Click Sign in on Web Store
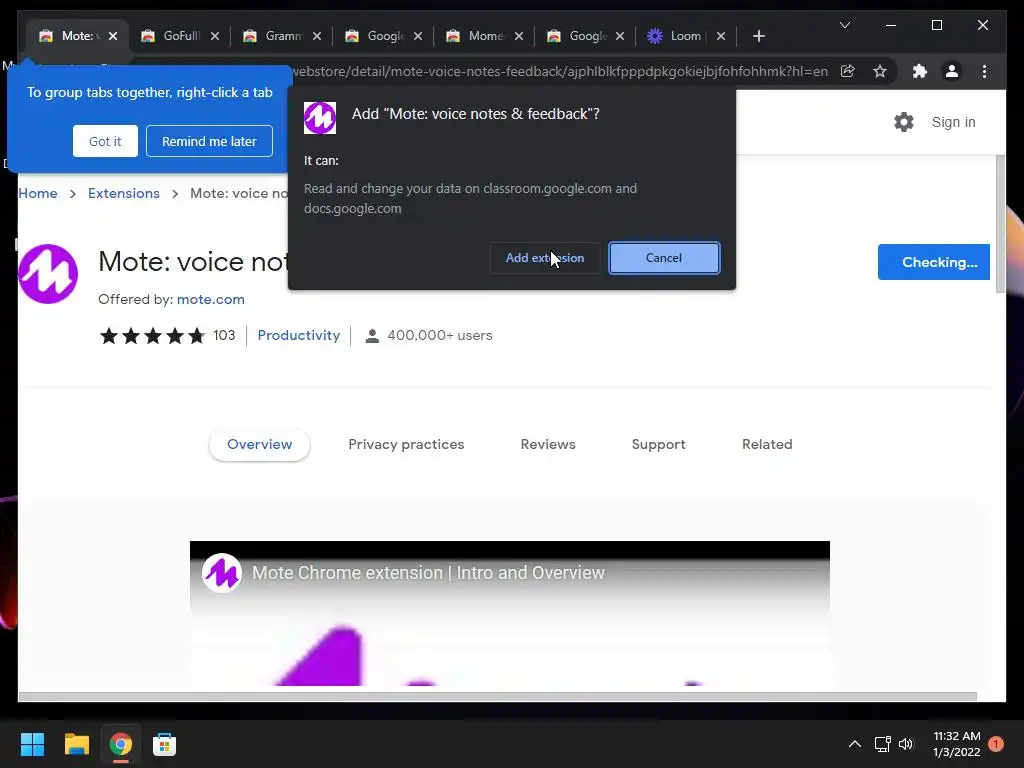The height and width of the screenshot is (768, 1024). point(953,122)
